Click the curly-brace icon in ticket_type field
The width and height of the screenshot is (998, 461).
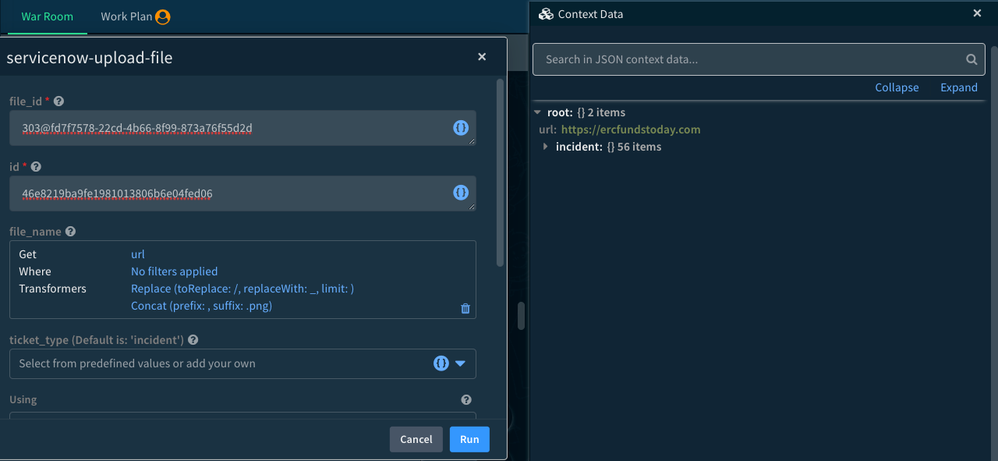point(440,364)
